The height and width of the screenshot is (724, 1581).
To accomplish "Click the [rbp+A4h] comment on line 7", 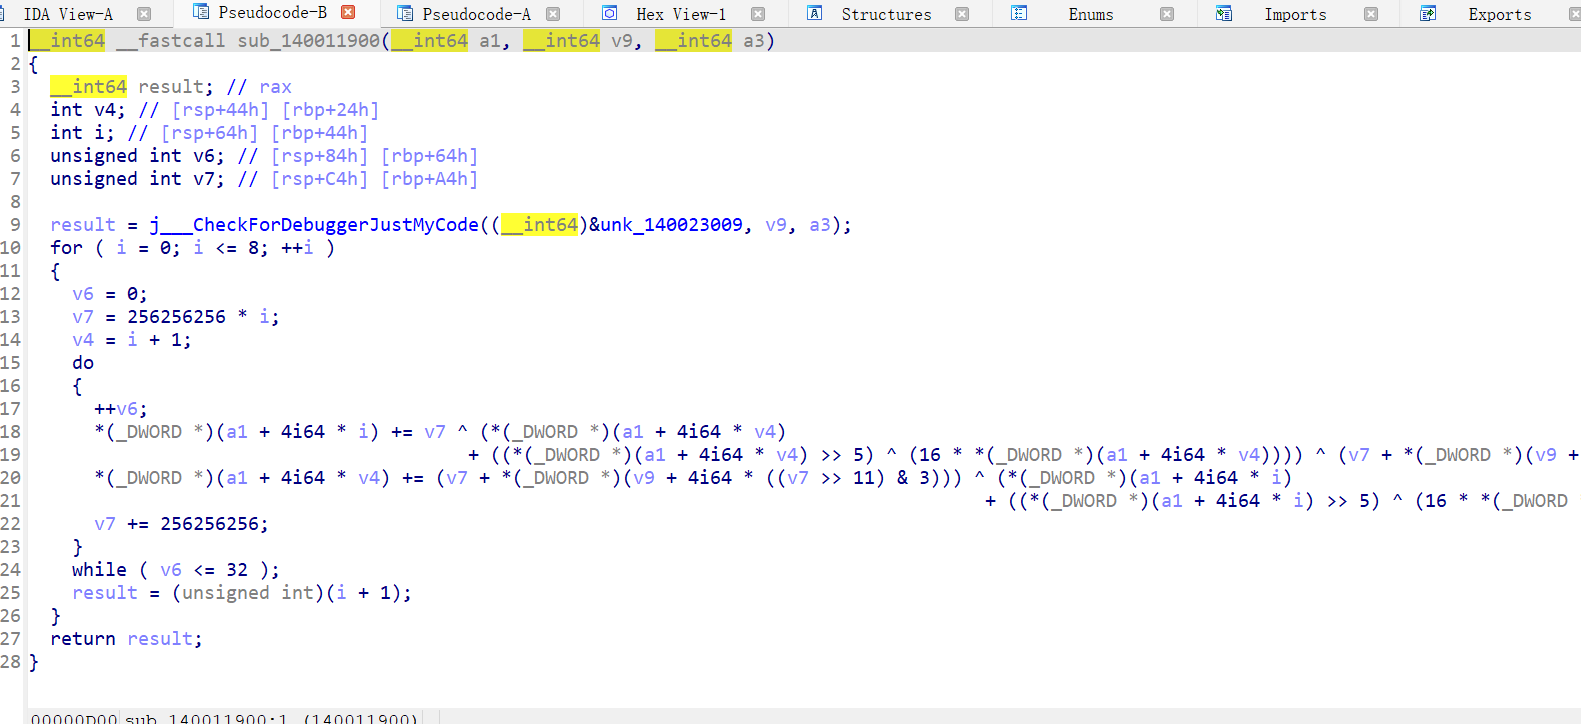I will pyautogui.click(x=429, y=178).
